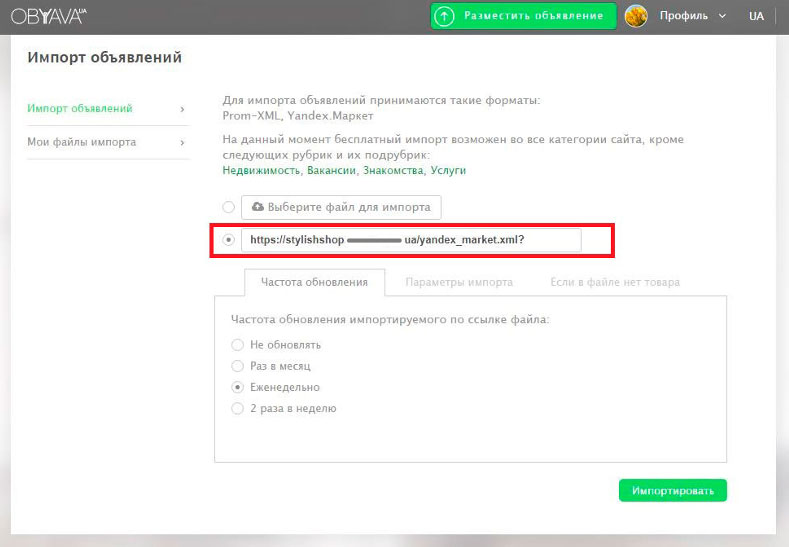
Task: Select the URL import radio button
Action: (x=229, y=240)
